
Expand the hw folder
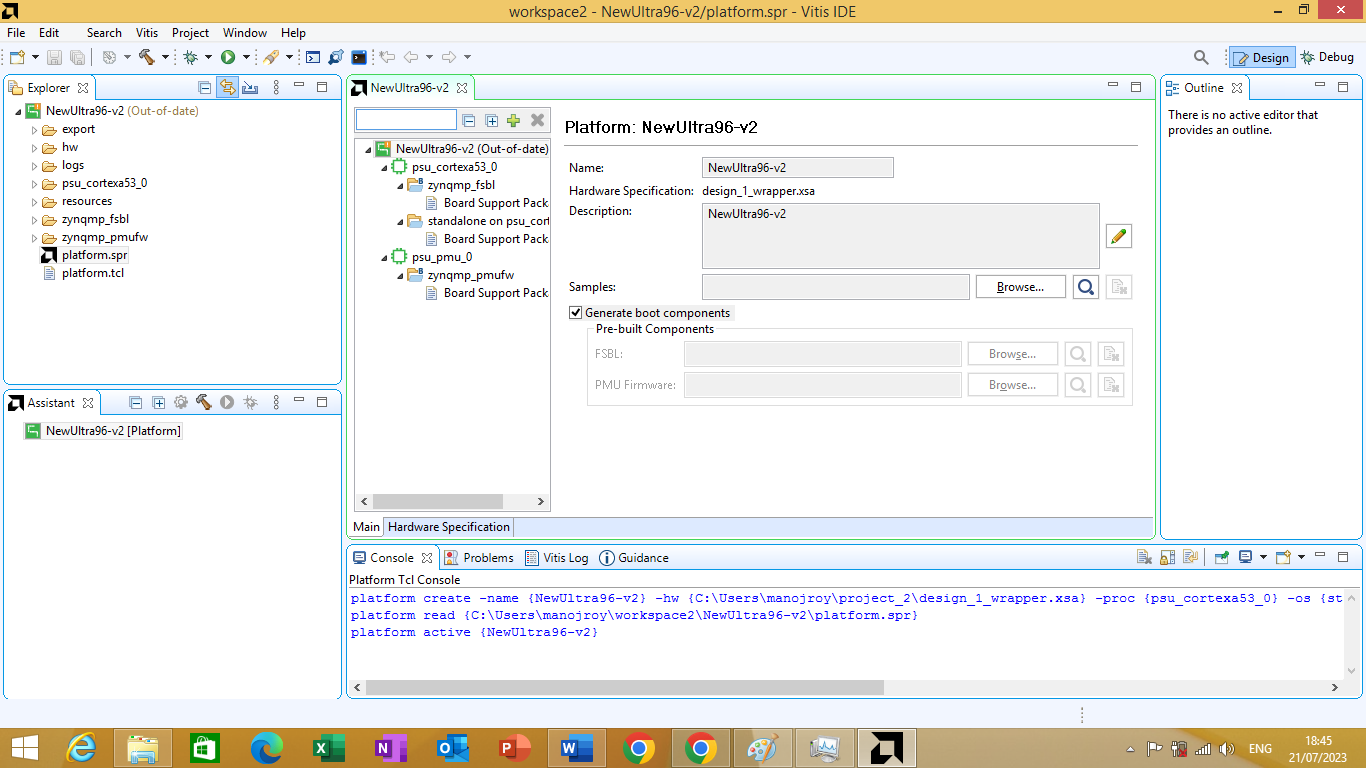point(34,147)
